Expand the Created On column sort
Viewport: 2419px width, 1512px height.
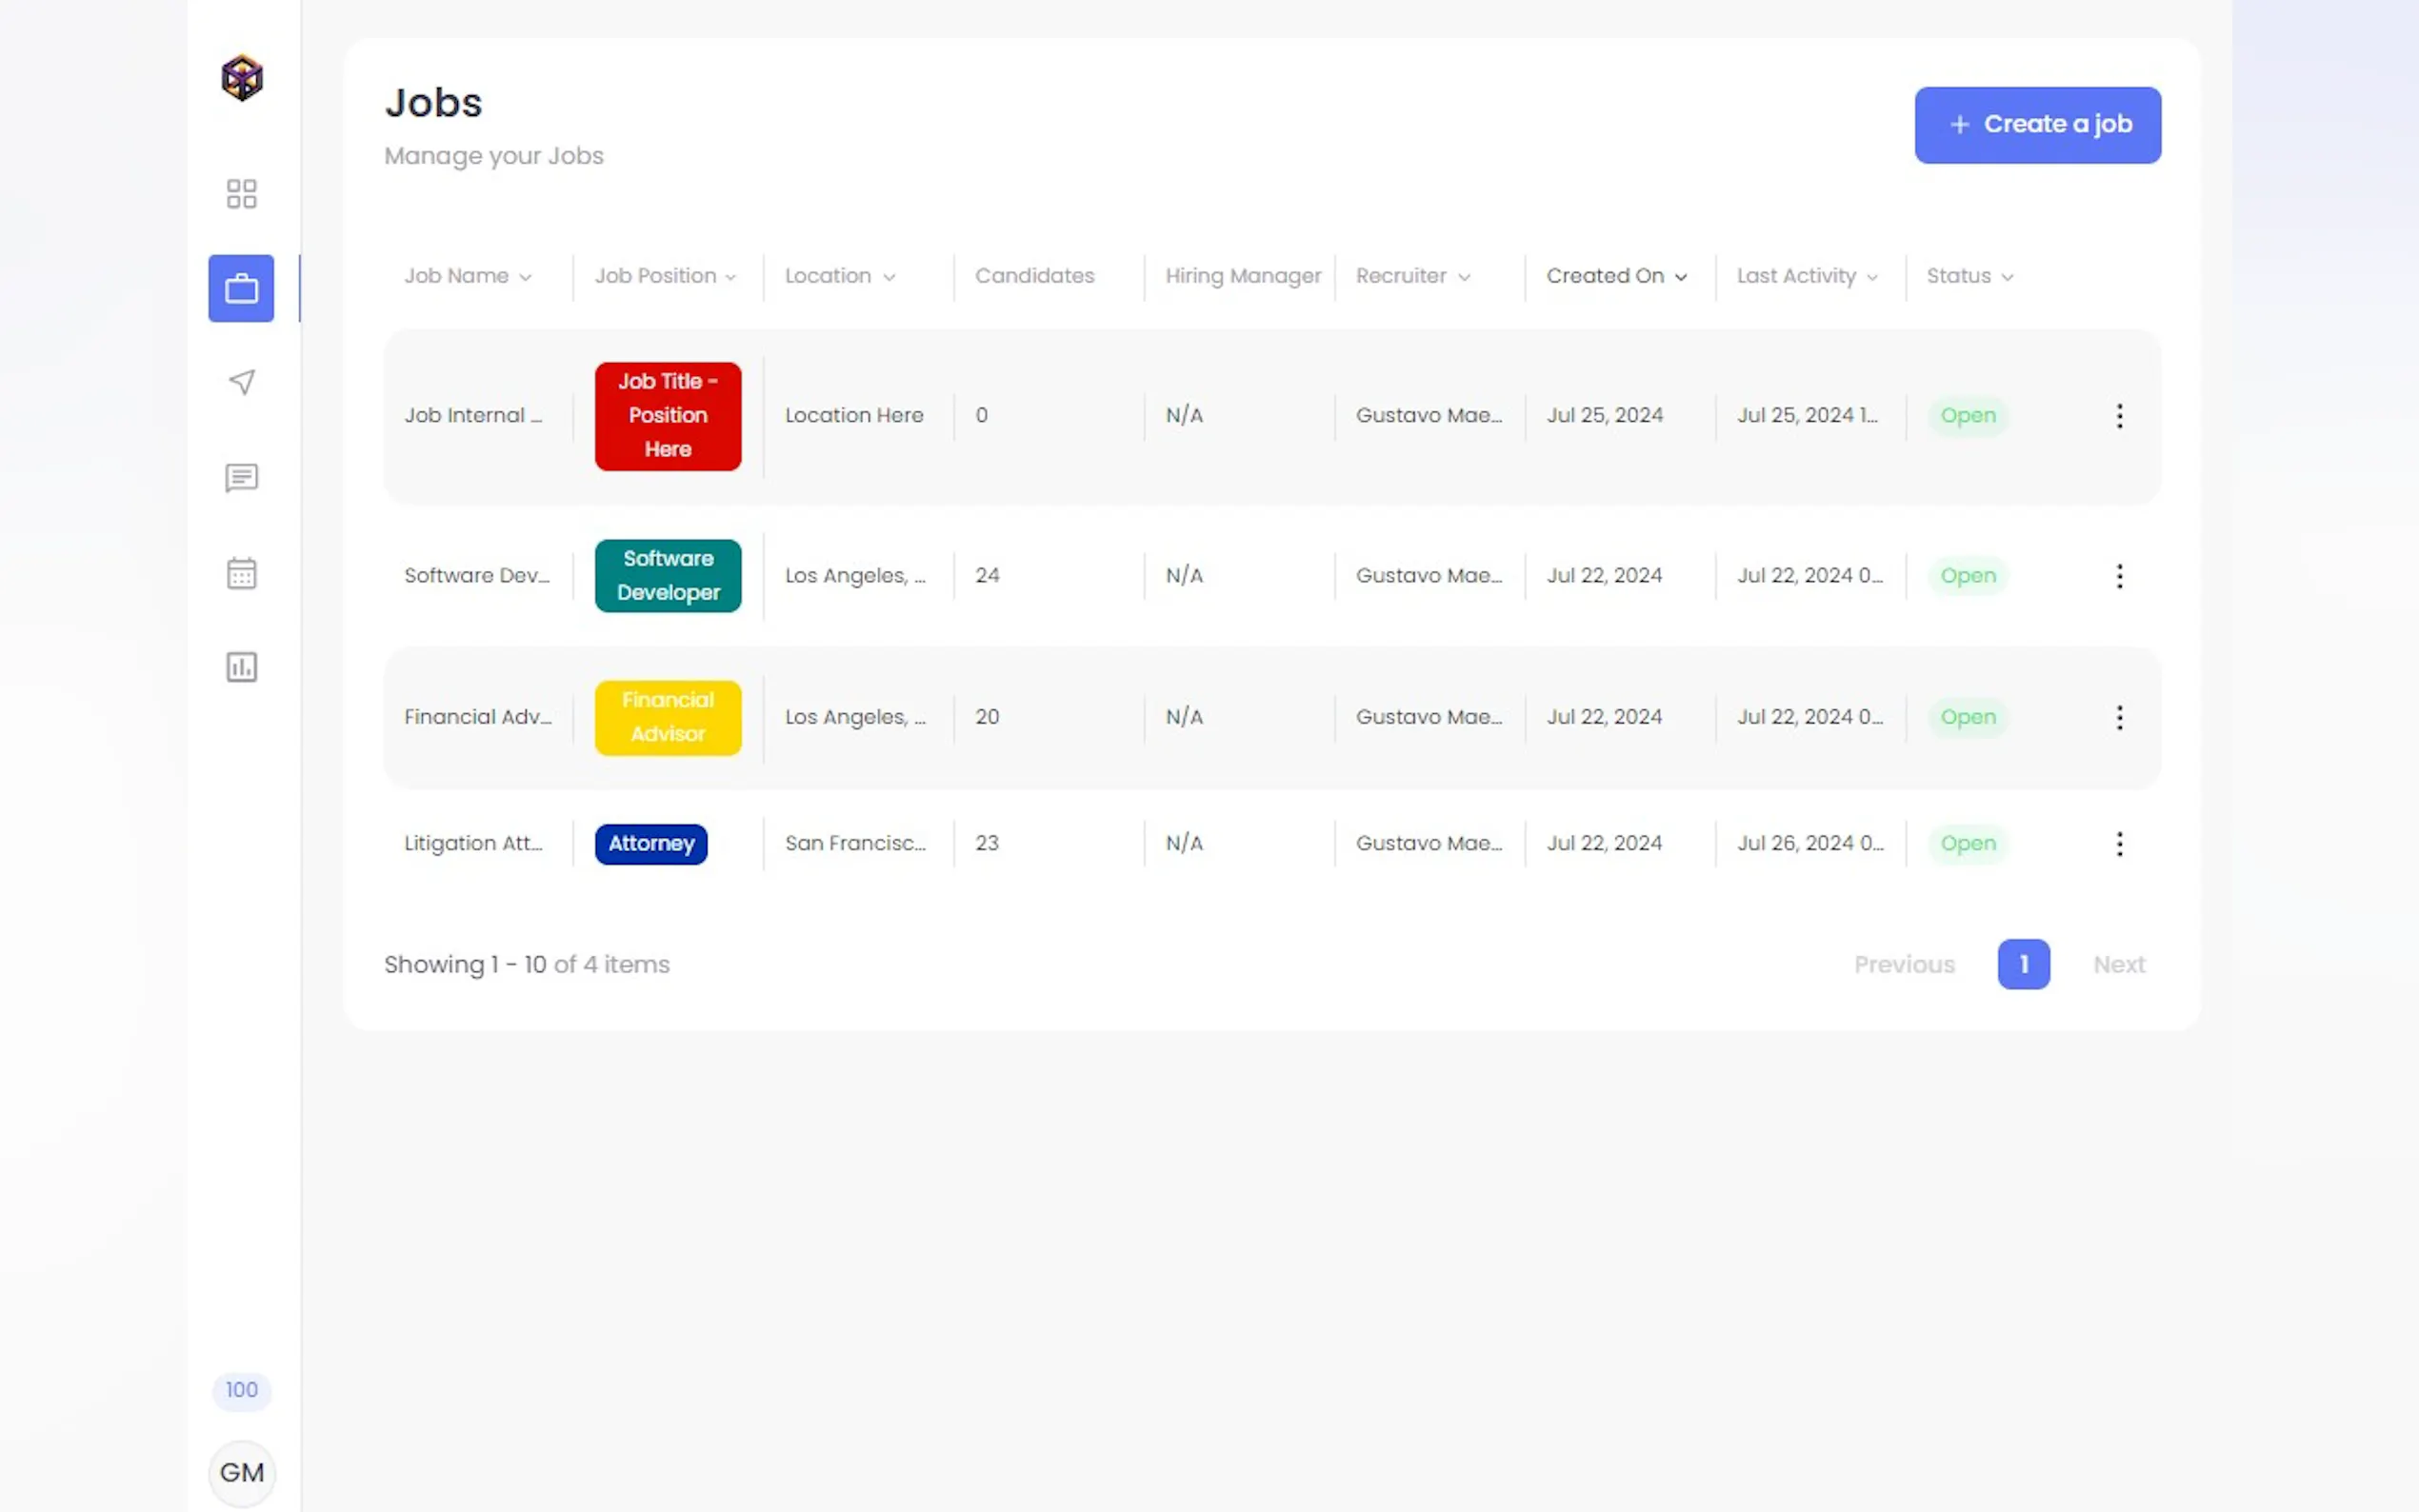[x=1616, y=276]
